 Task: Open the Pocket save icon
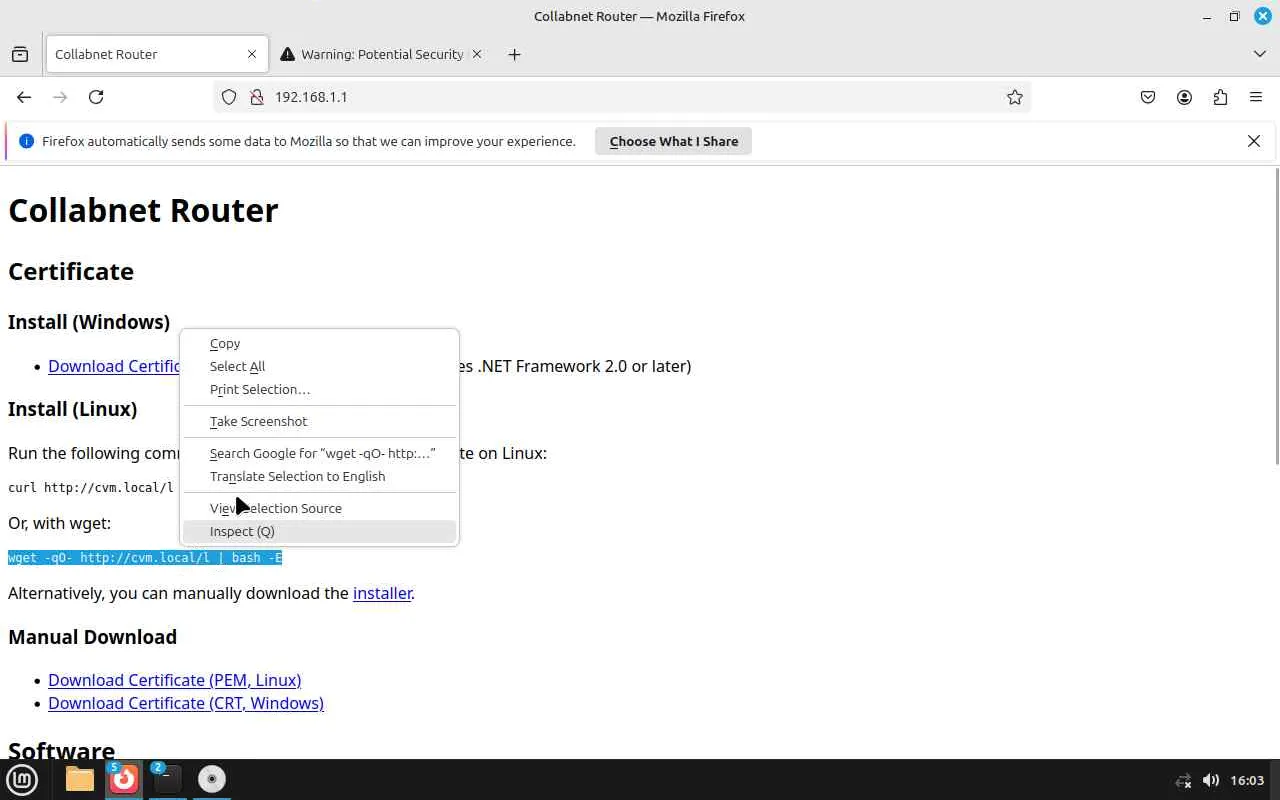1148,97
